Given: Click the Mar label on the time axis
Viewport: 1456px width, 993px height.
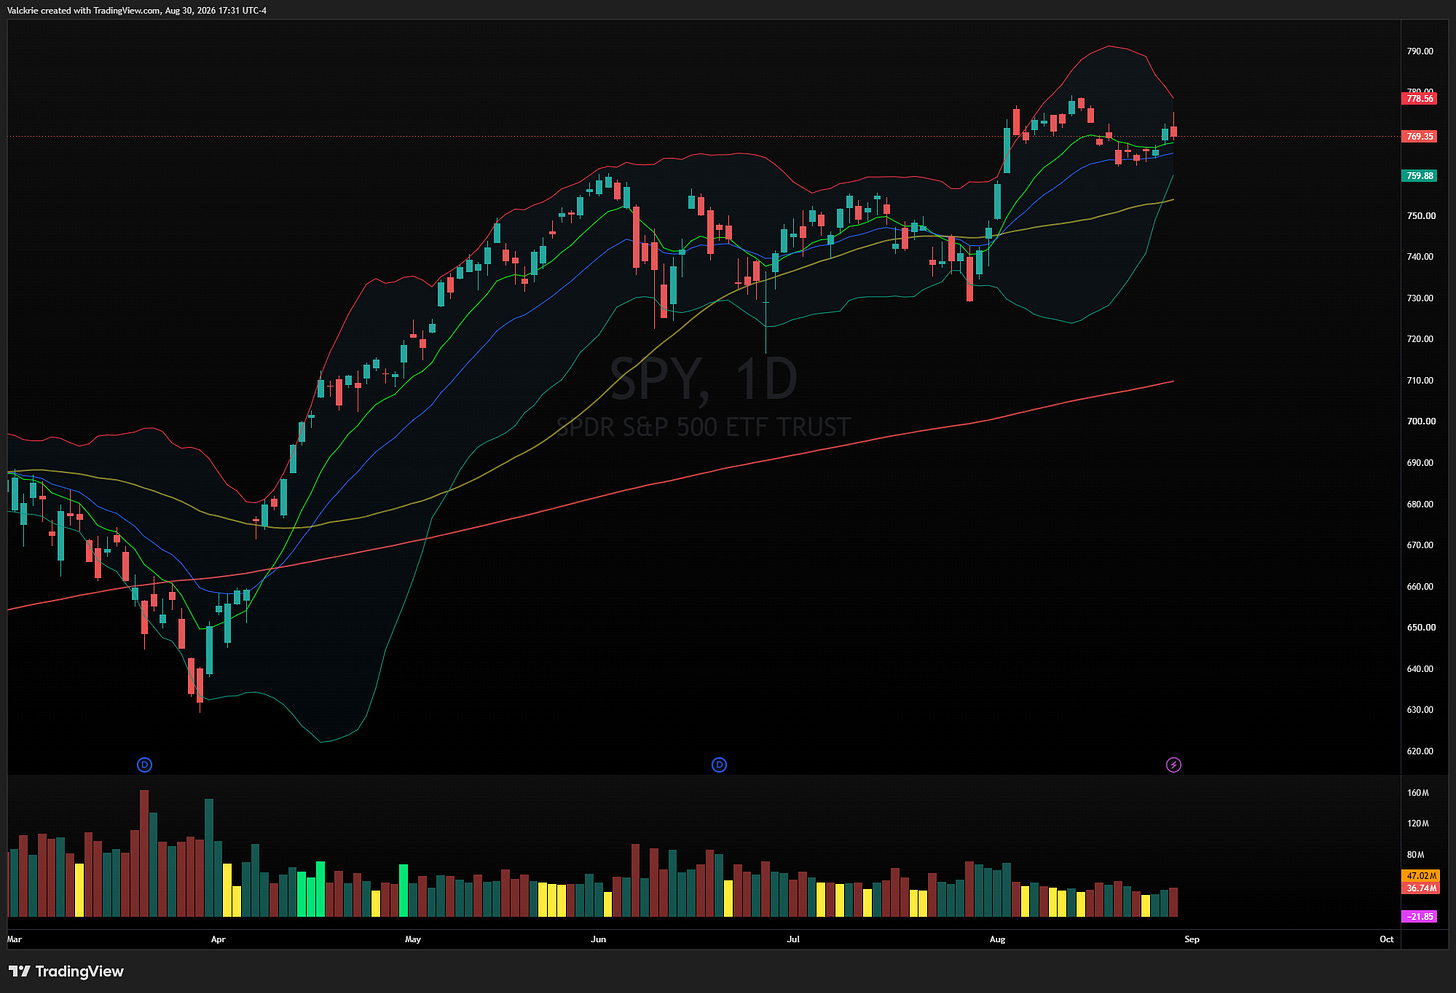Looking at the screenshot, I should (x=14, y=940).
